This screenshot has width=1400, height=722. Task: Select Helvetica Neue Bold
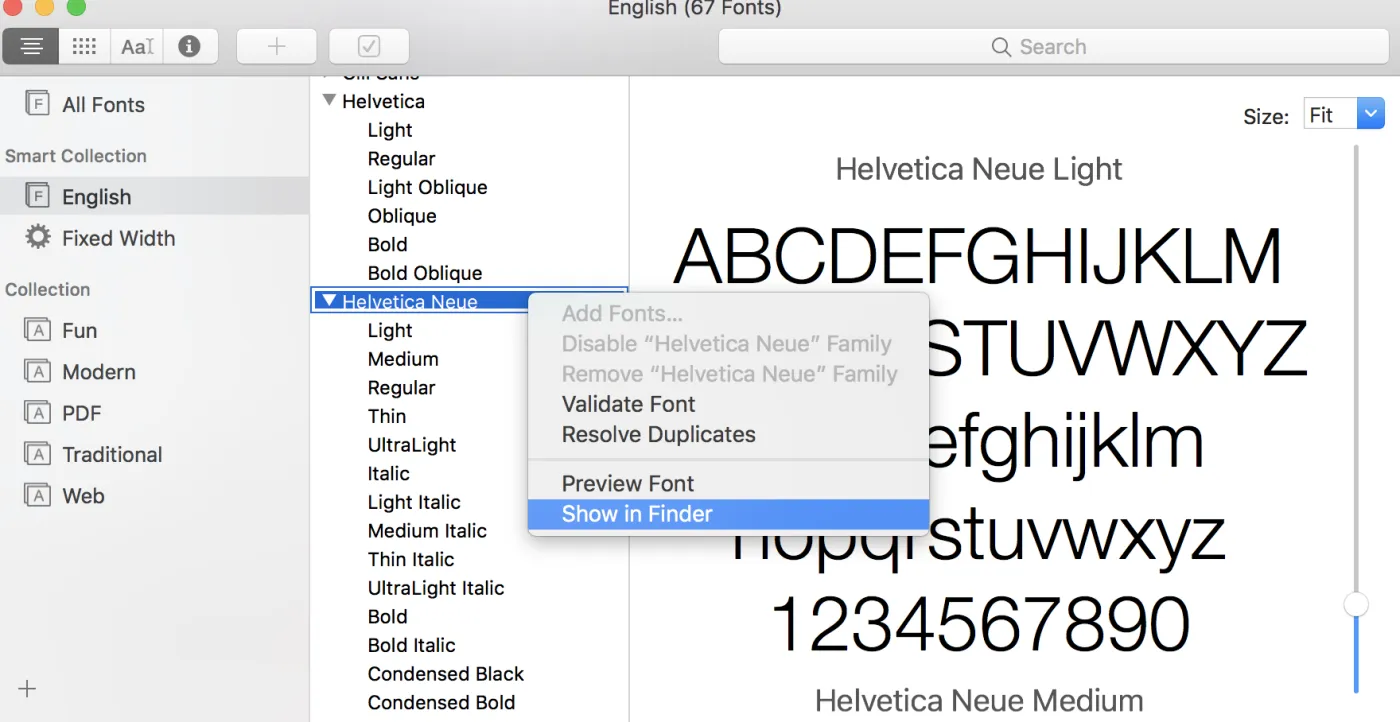pos(387,617)
